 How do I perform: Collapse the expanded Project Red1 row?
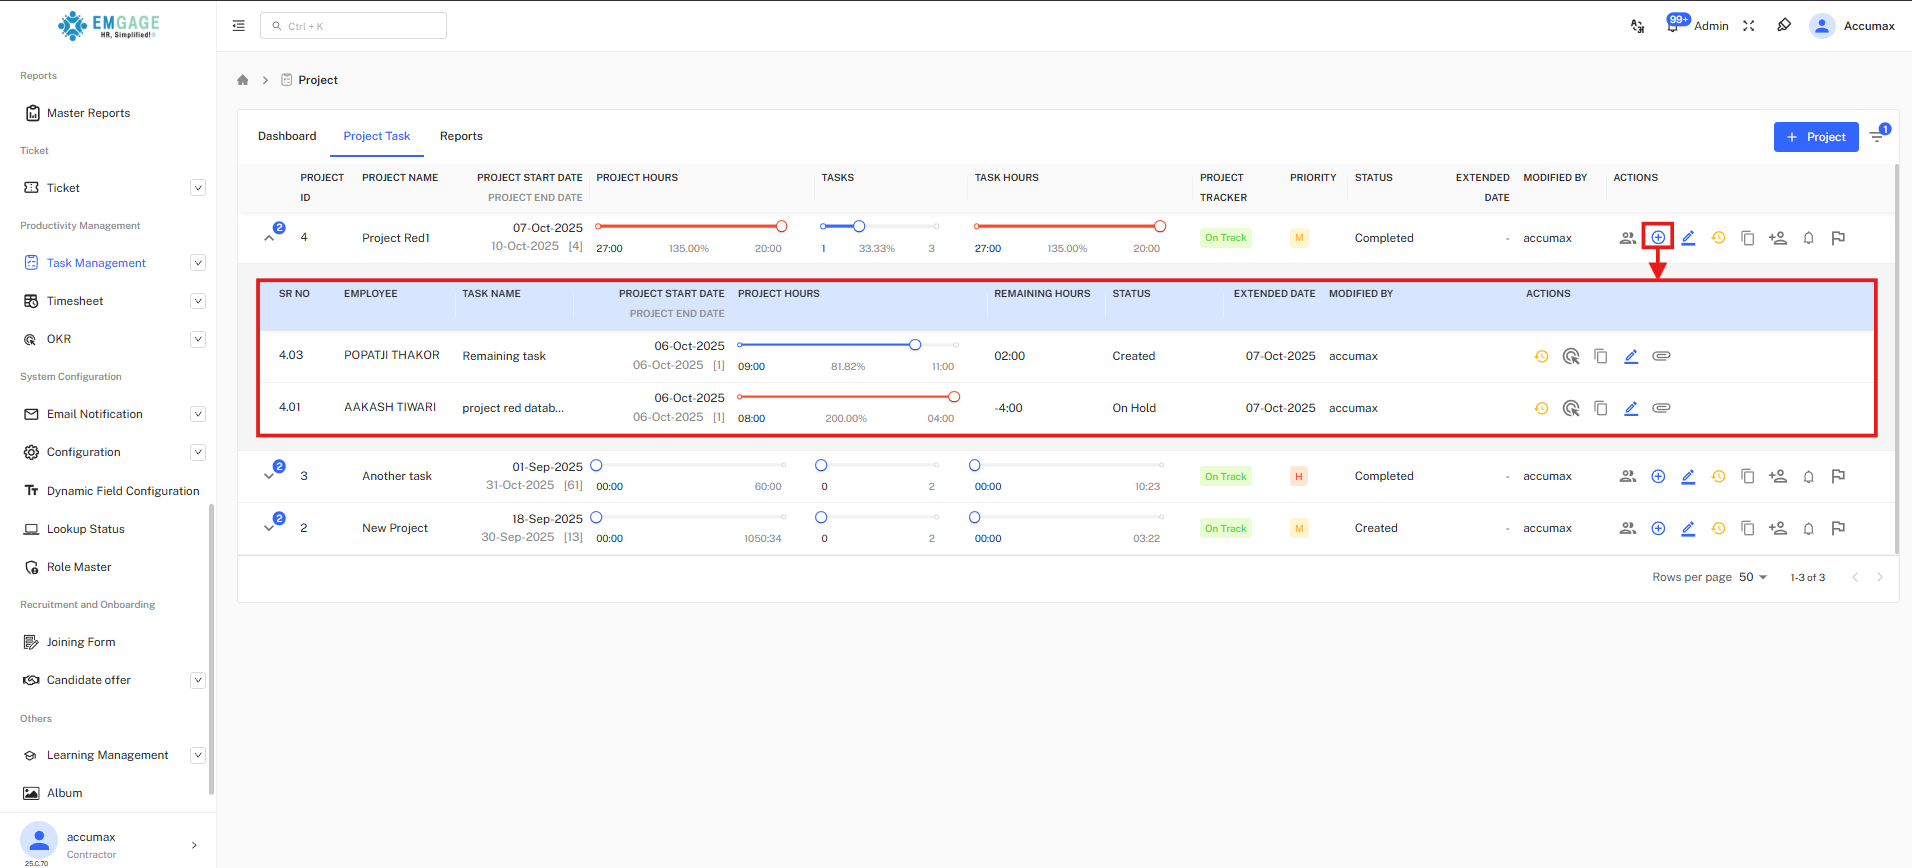[x=269, y=238]
